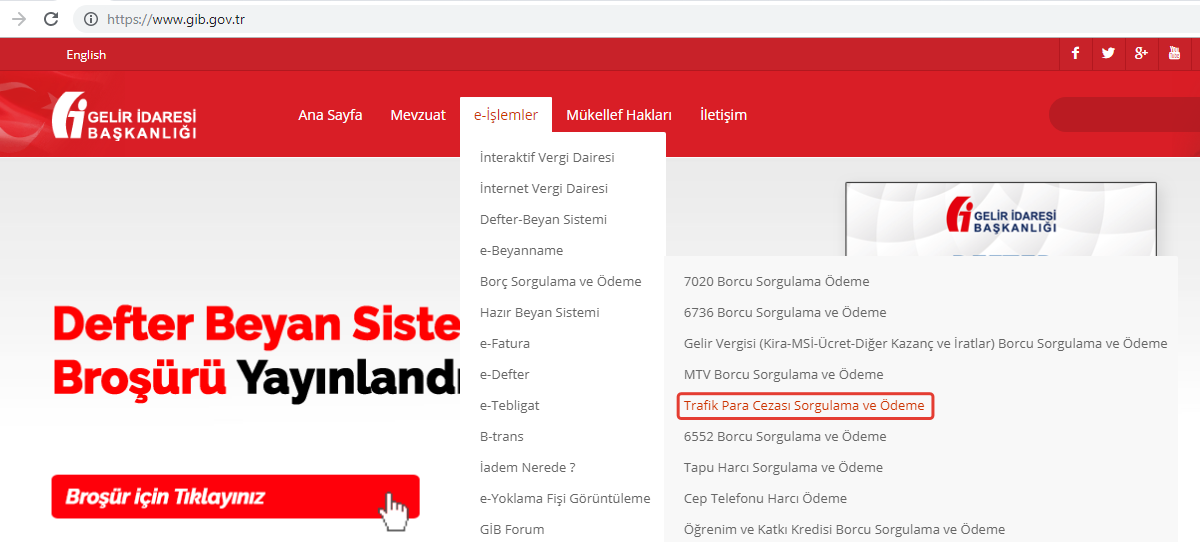Reload the page with browser refresh icon
This screenshot has height=542, width=1200.
(x=51, y=19)
